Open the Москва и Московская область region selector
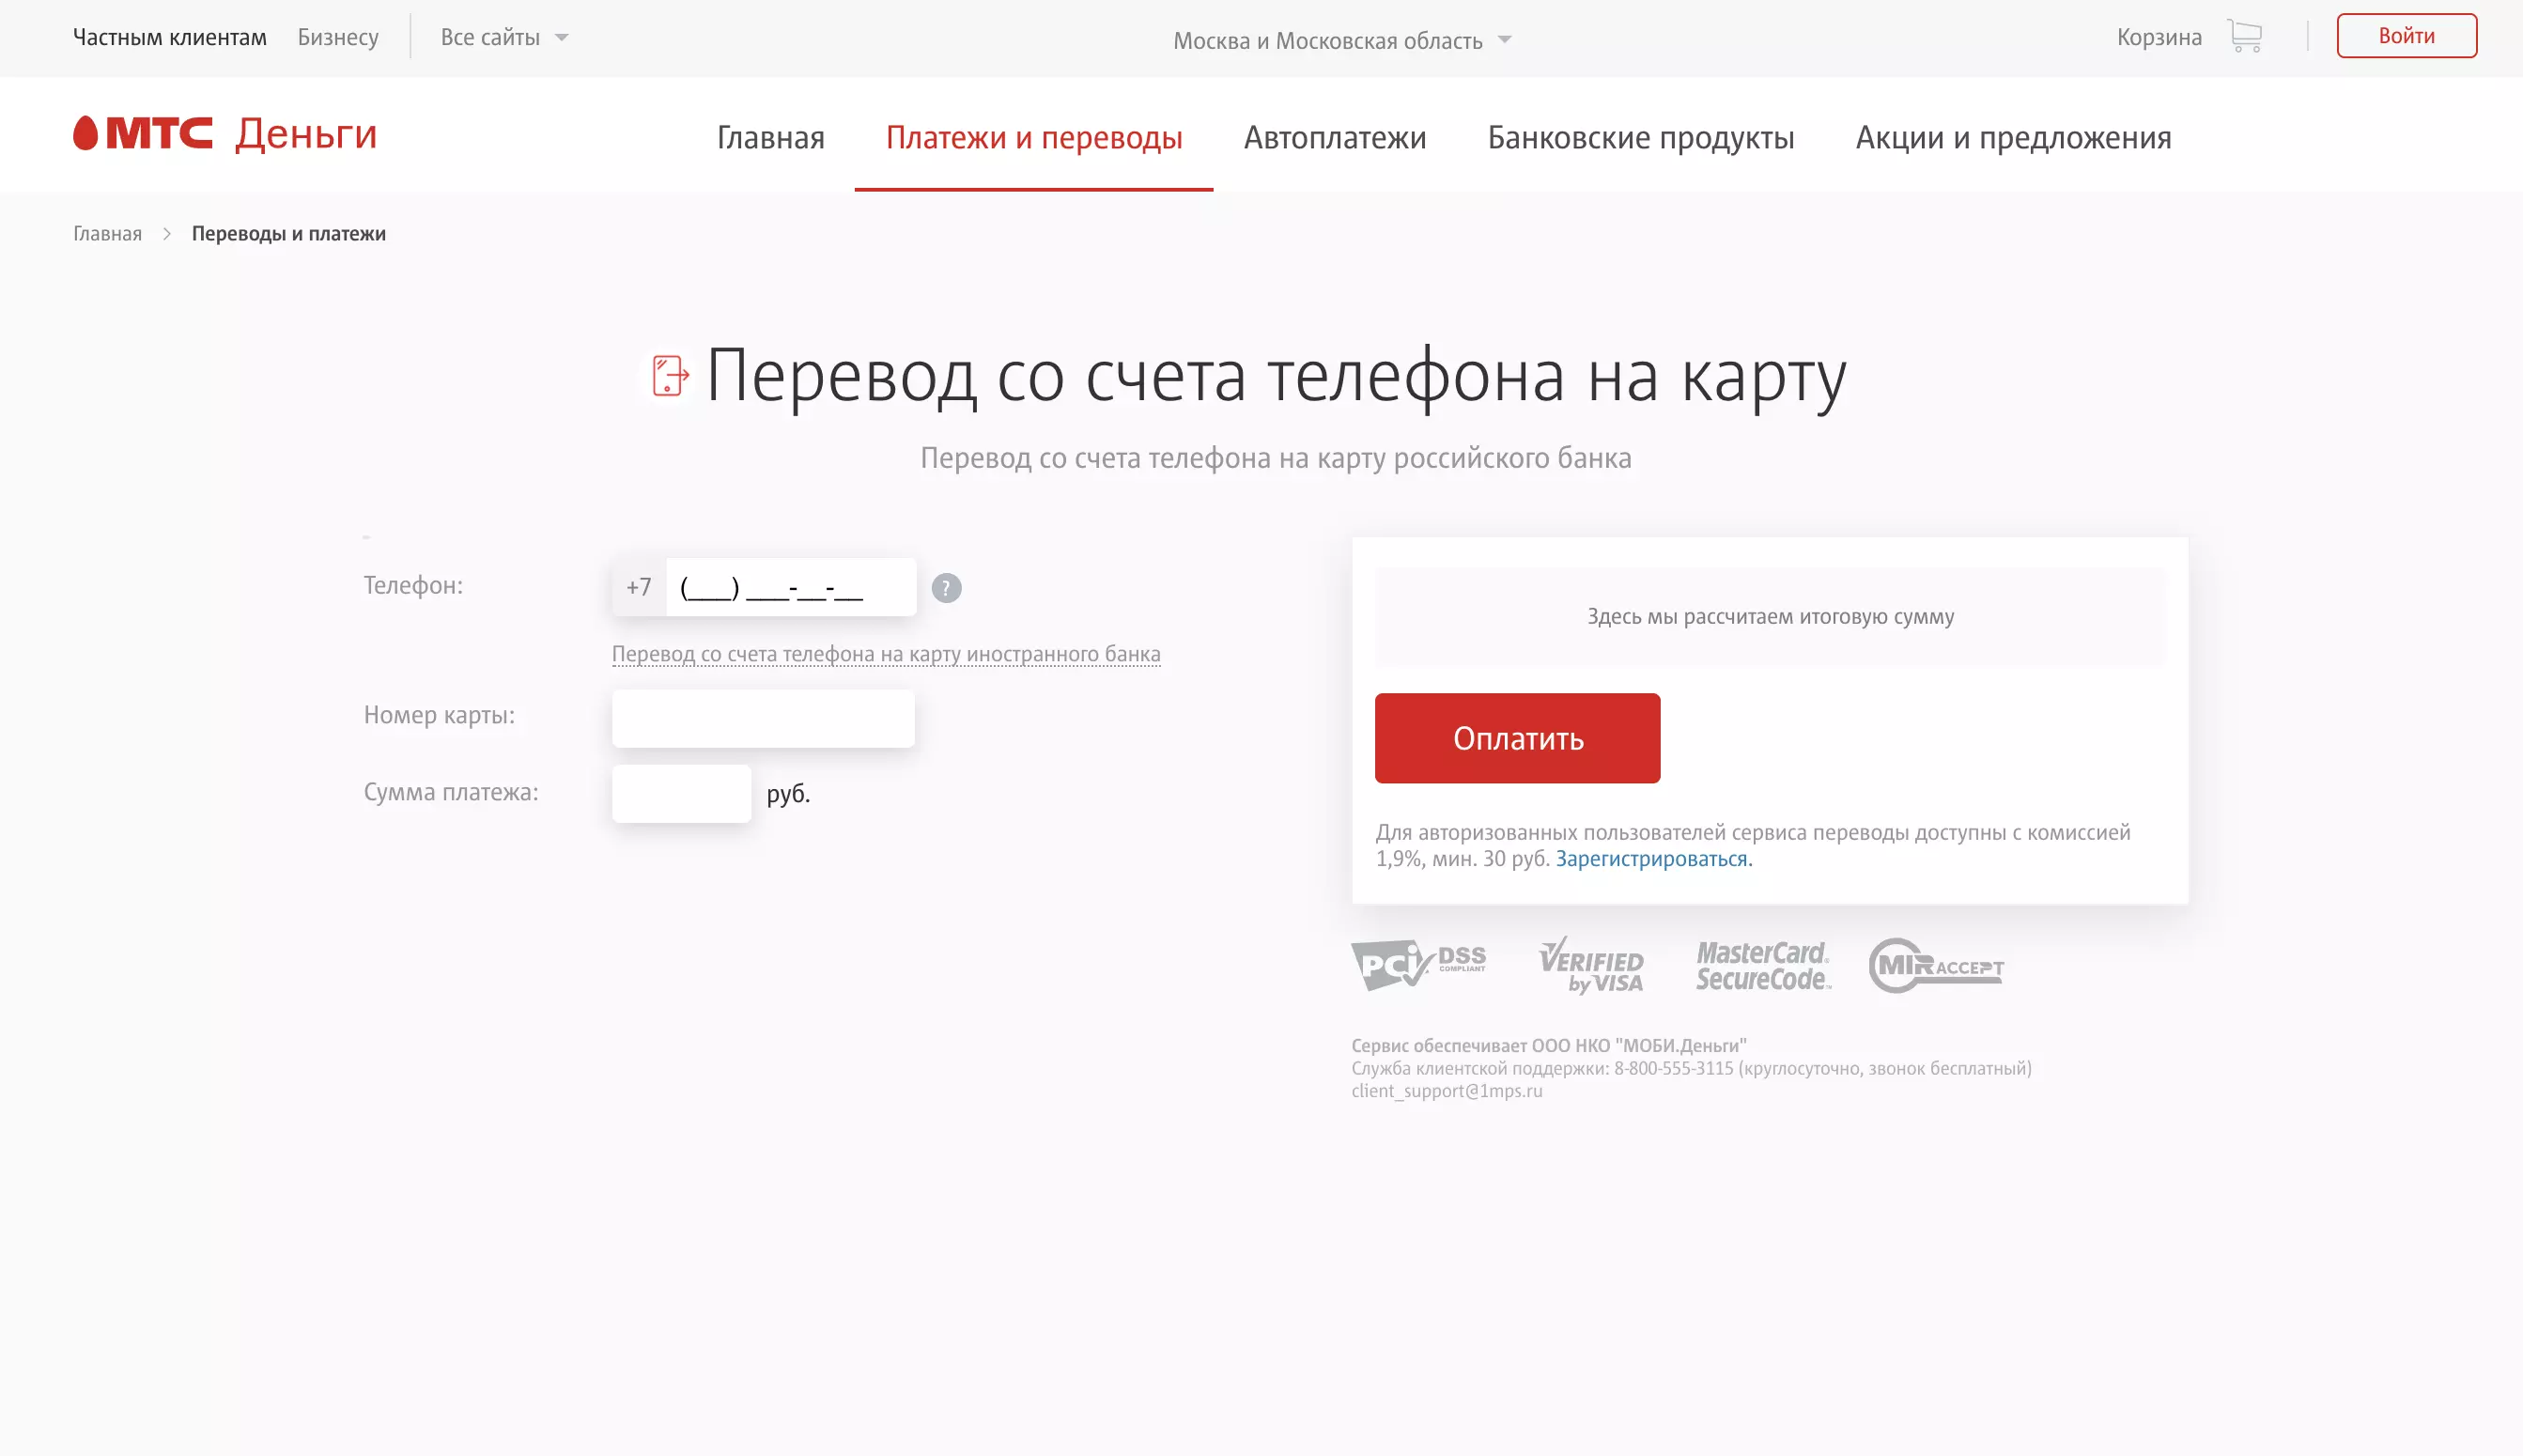The height and width of the screenshot is (1456, 2523). (1342, 40)
